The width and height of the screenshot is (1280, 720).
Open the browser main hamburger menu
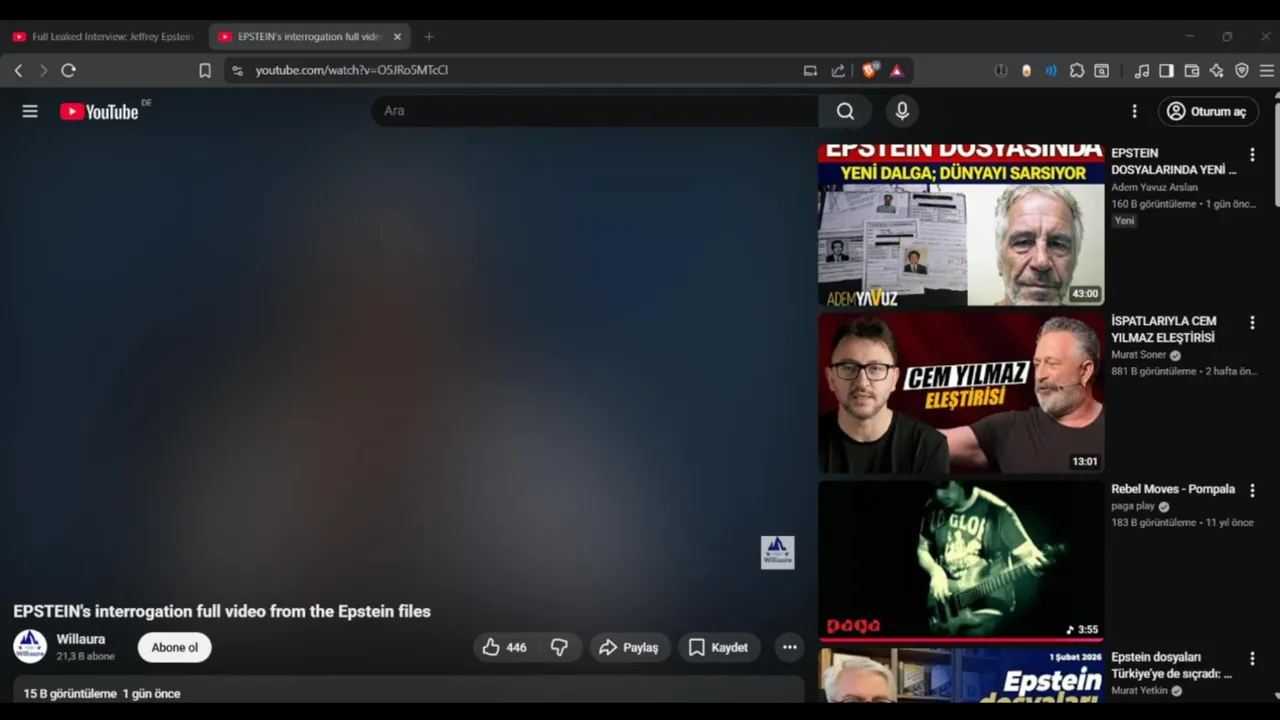(x=1266, y=70)
